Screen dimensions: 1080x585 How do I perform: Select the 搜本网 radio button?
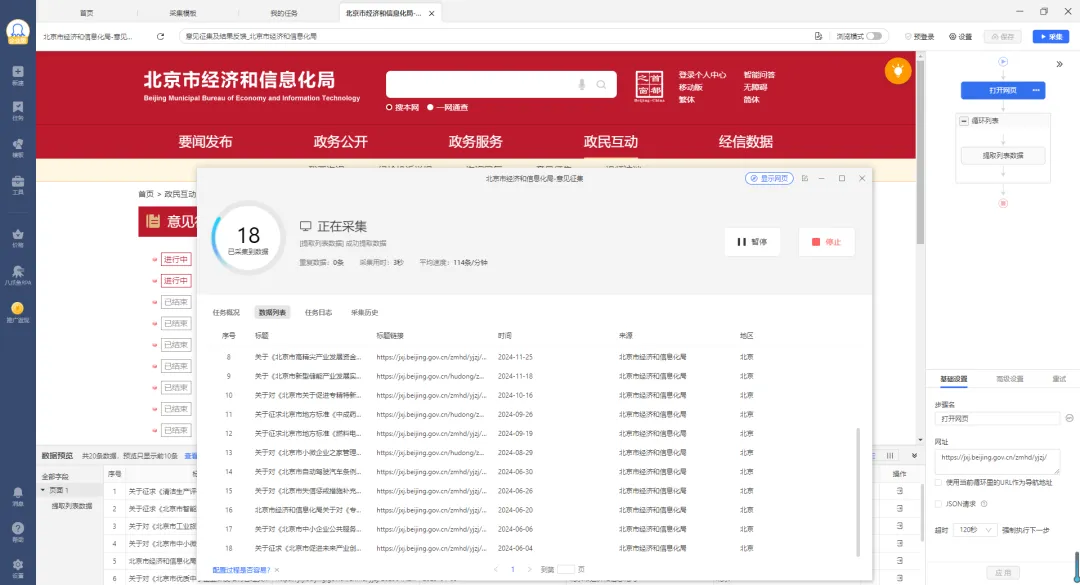tap(389, 107)
